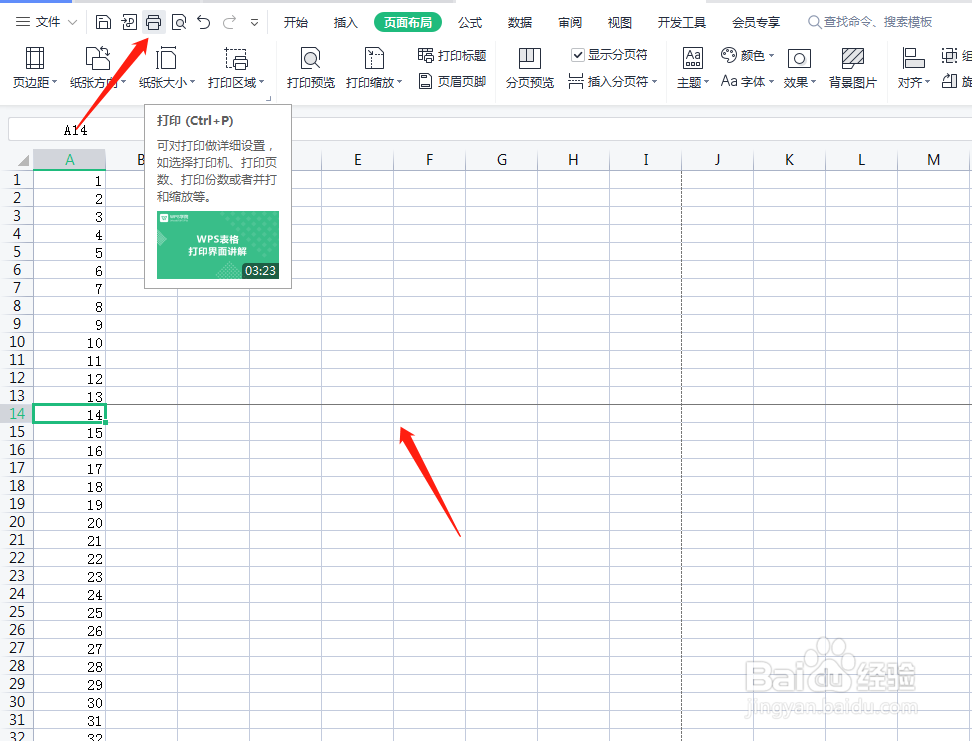Select column G header
The width and height of the screenshot is (972, 741).
coord(501,160)
